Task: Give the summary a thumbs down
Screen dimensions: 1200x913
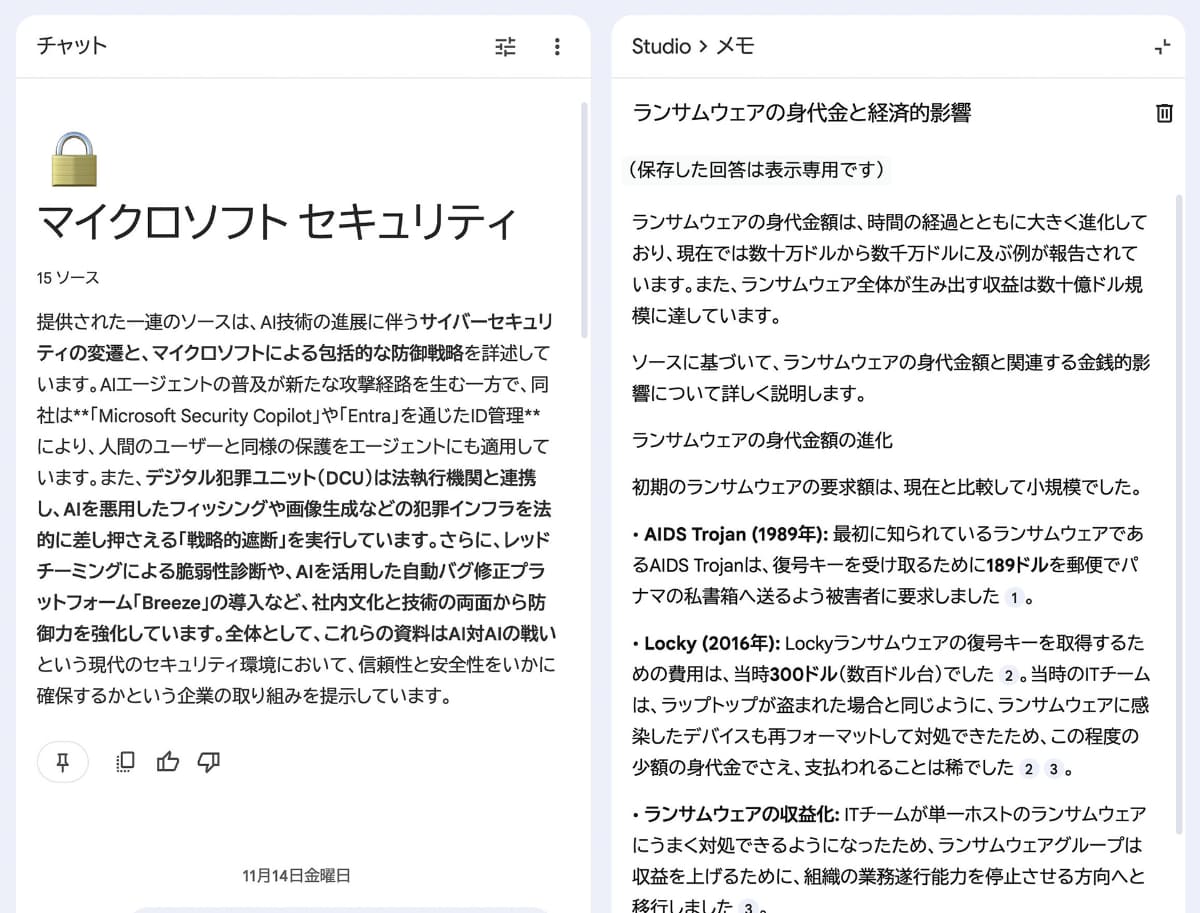Action: [209, 762]
